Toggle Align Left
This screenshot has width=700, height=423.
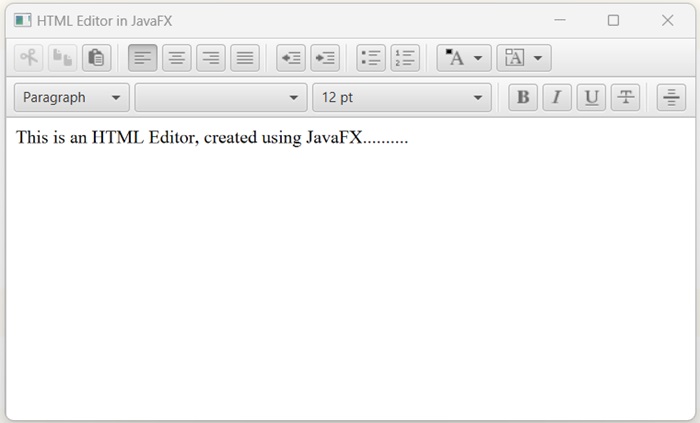click(x=142, y=58)
